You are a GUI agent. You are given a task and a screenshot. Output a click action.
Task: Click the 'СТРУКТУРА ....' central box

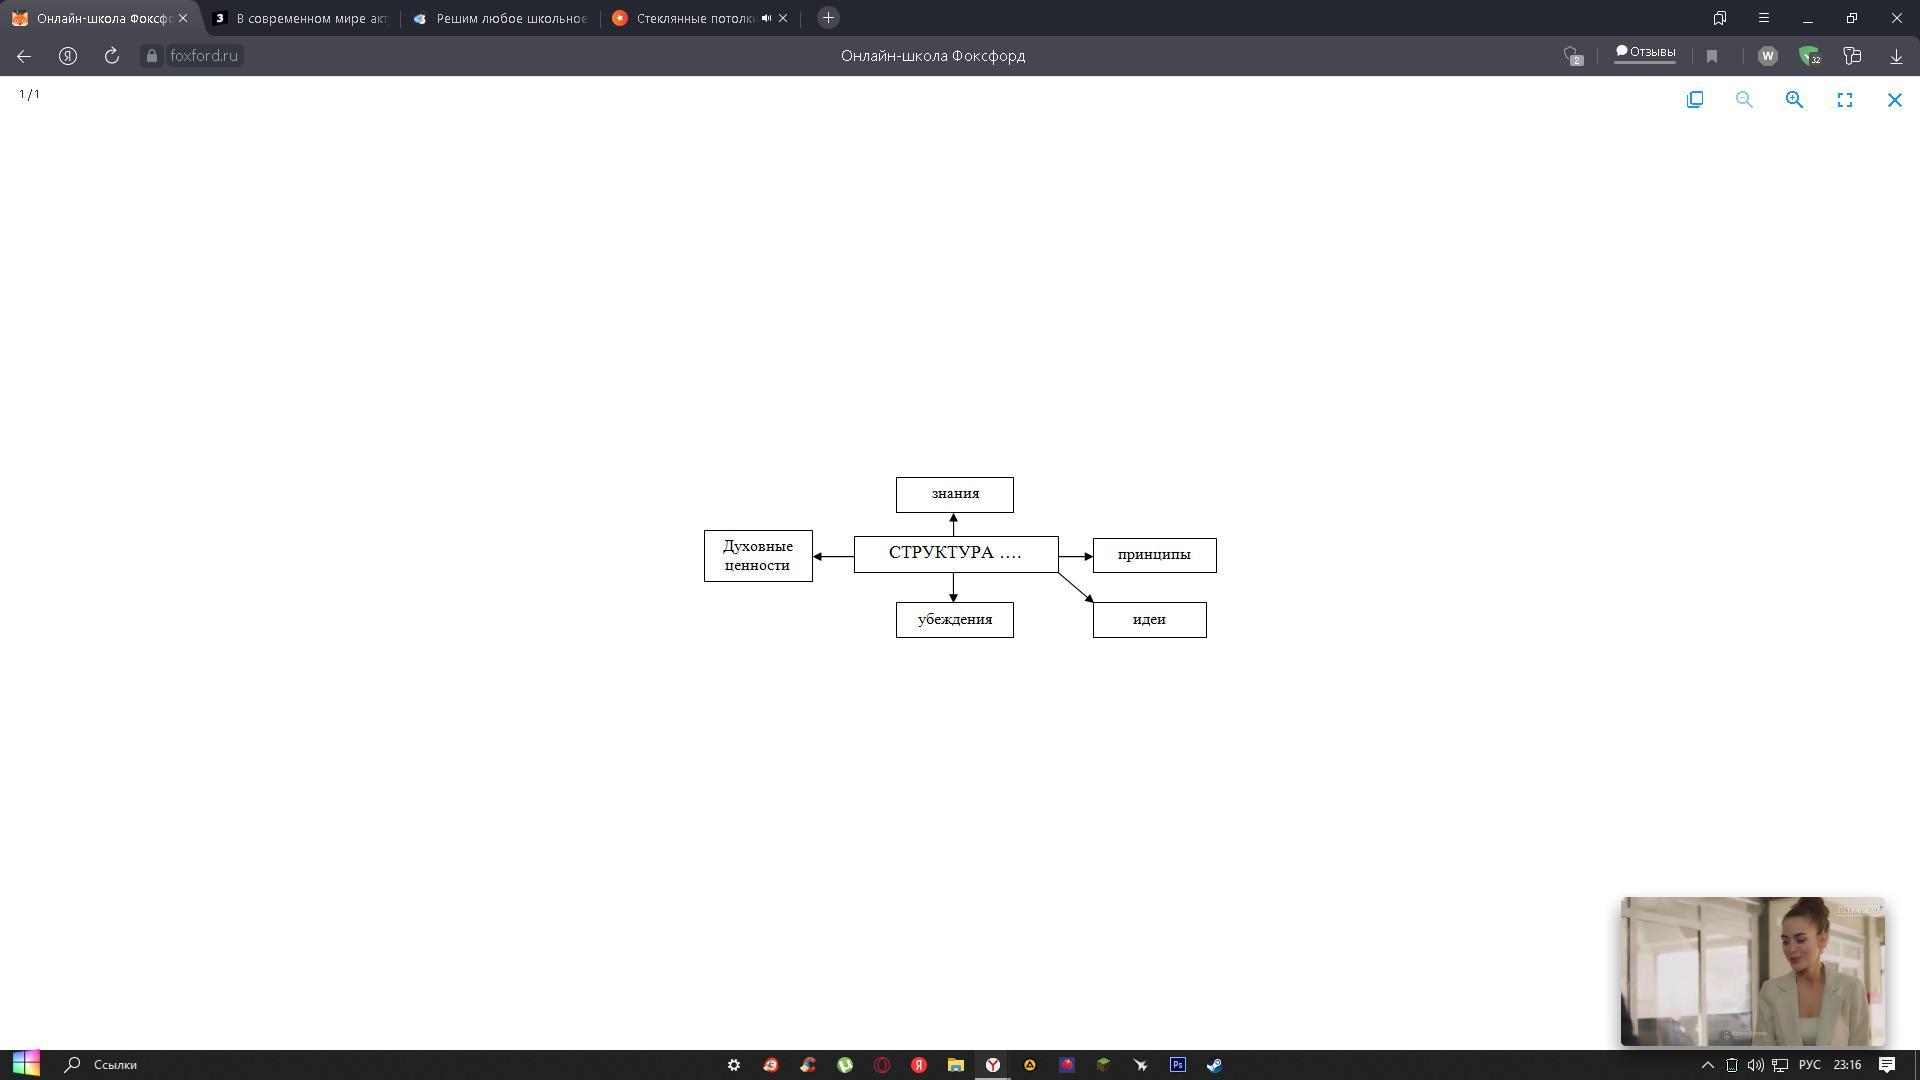point(956,554)
